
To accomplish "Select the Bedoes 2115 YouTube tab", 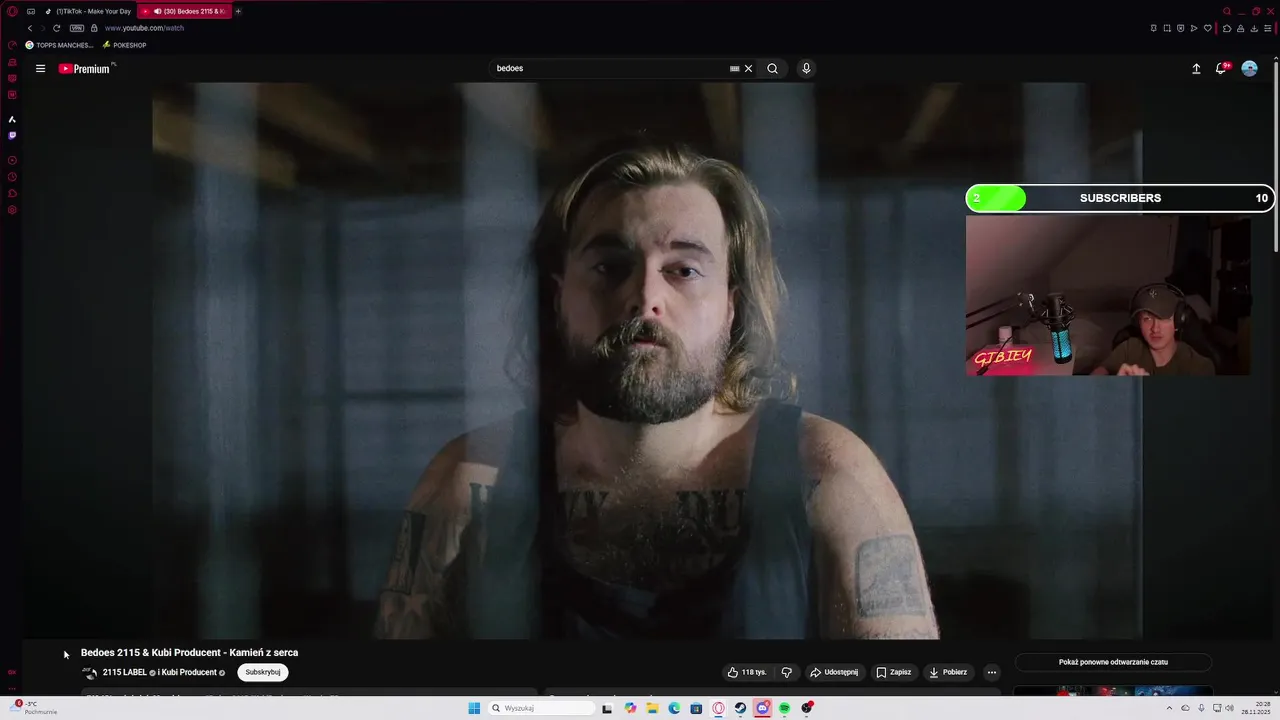I will [184, 11].
